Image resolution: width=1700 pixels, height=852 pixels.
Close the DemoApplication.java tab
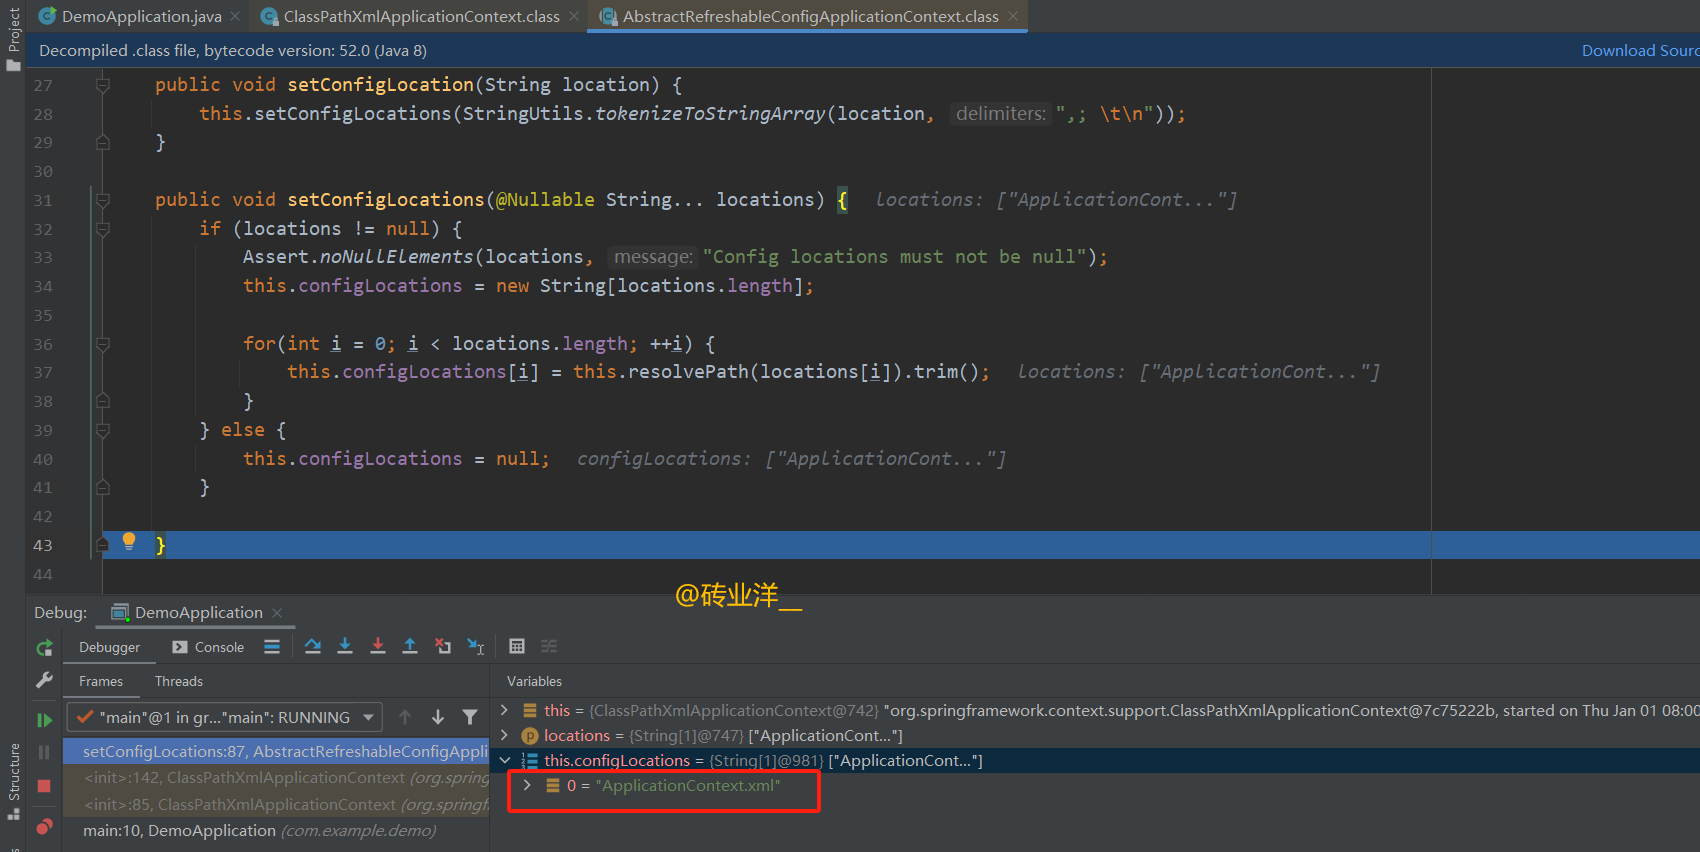(235, 16)
